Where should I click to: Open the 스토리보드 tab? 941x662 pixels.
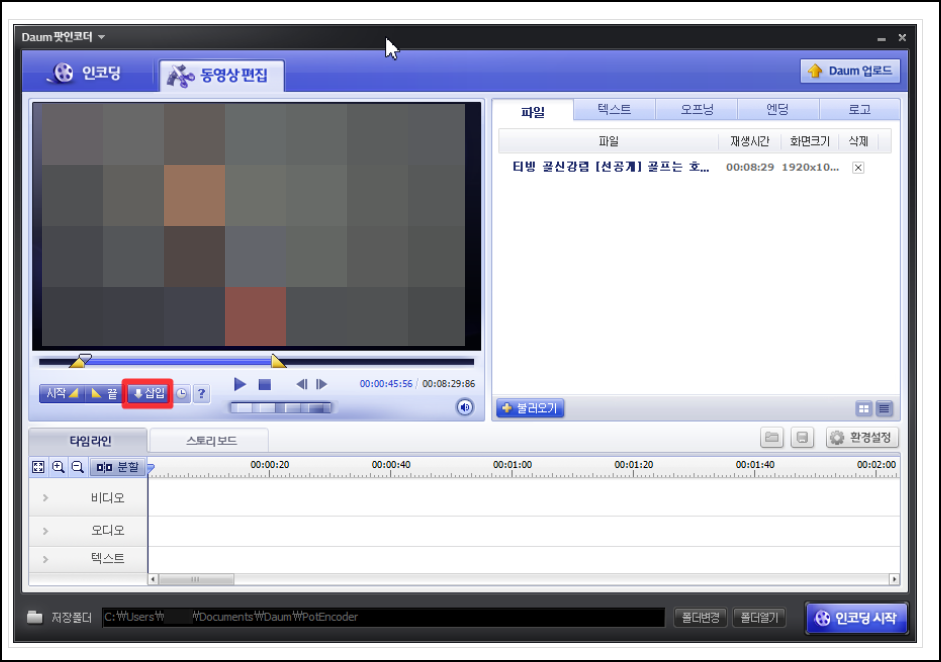tap(211, 441)
